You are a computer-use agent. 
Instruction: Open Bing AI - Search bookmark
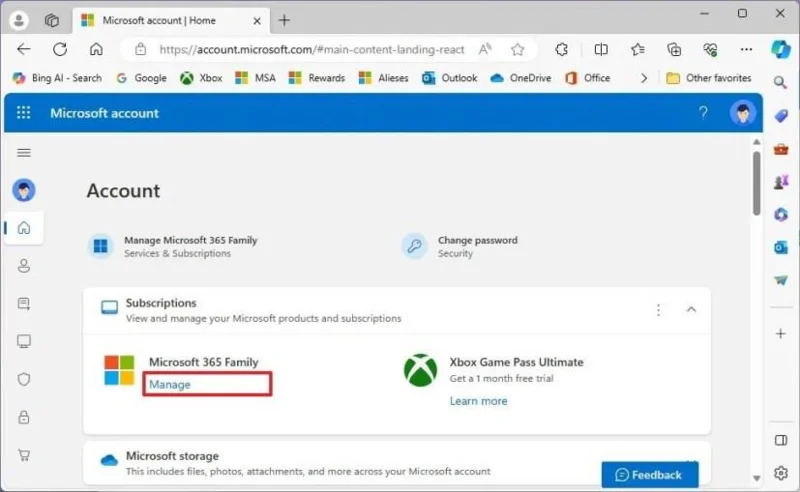[57, 78]
